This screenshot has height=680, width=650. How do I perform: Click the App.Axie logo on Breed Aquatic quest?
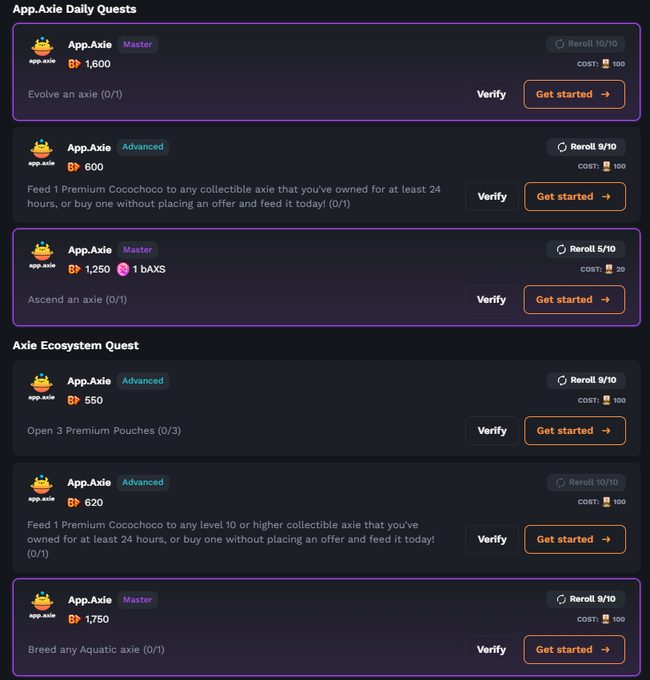(x=42, y=605)
